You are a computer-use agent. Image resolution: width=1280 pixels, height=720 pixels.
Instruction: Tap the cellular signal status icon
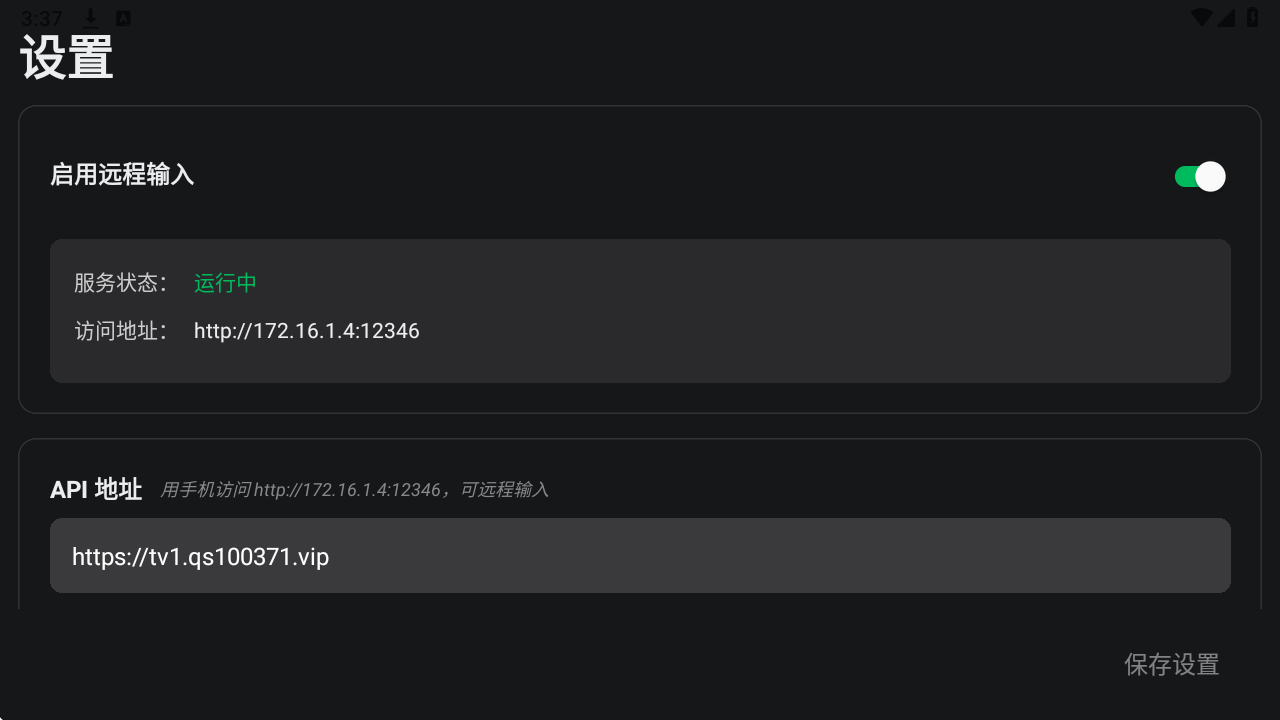[1226, 18]
